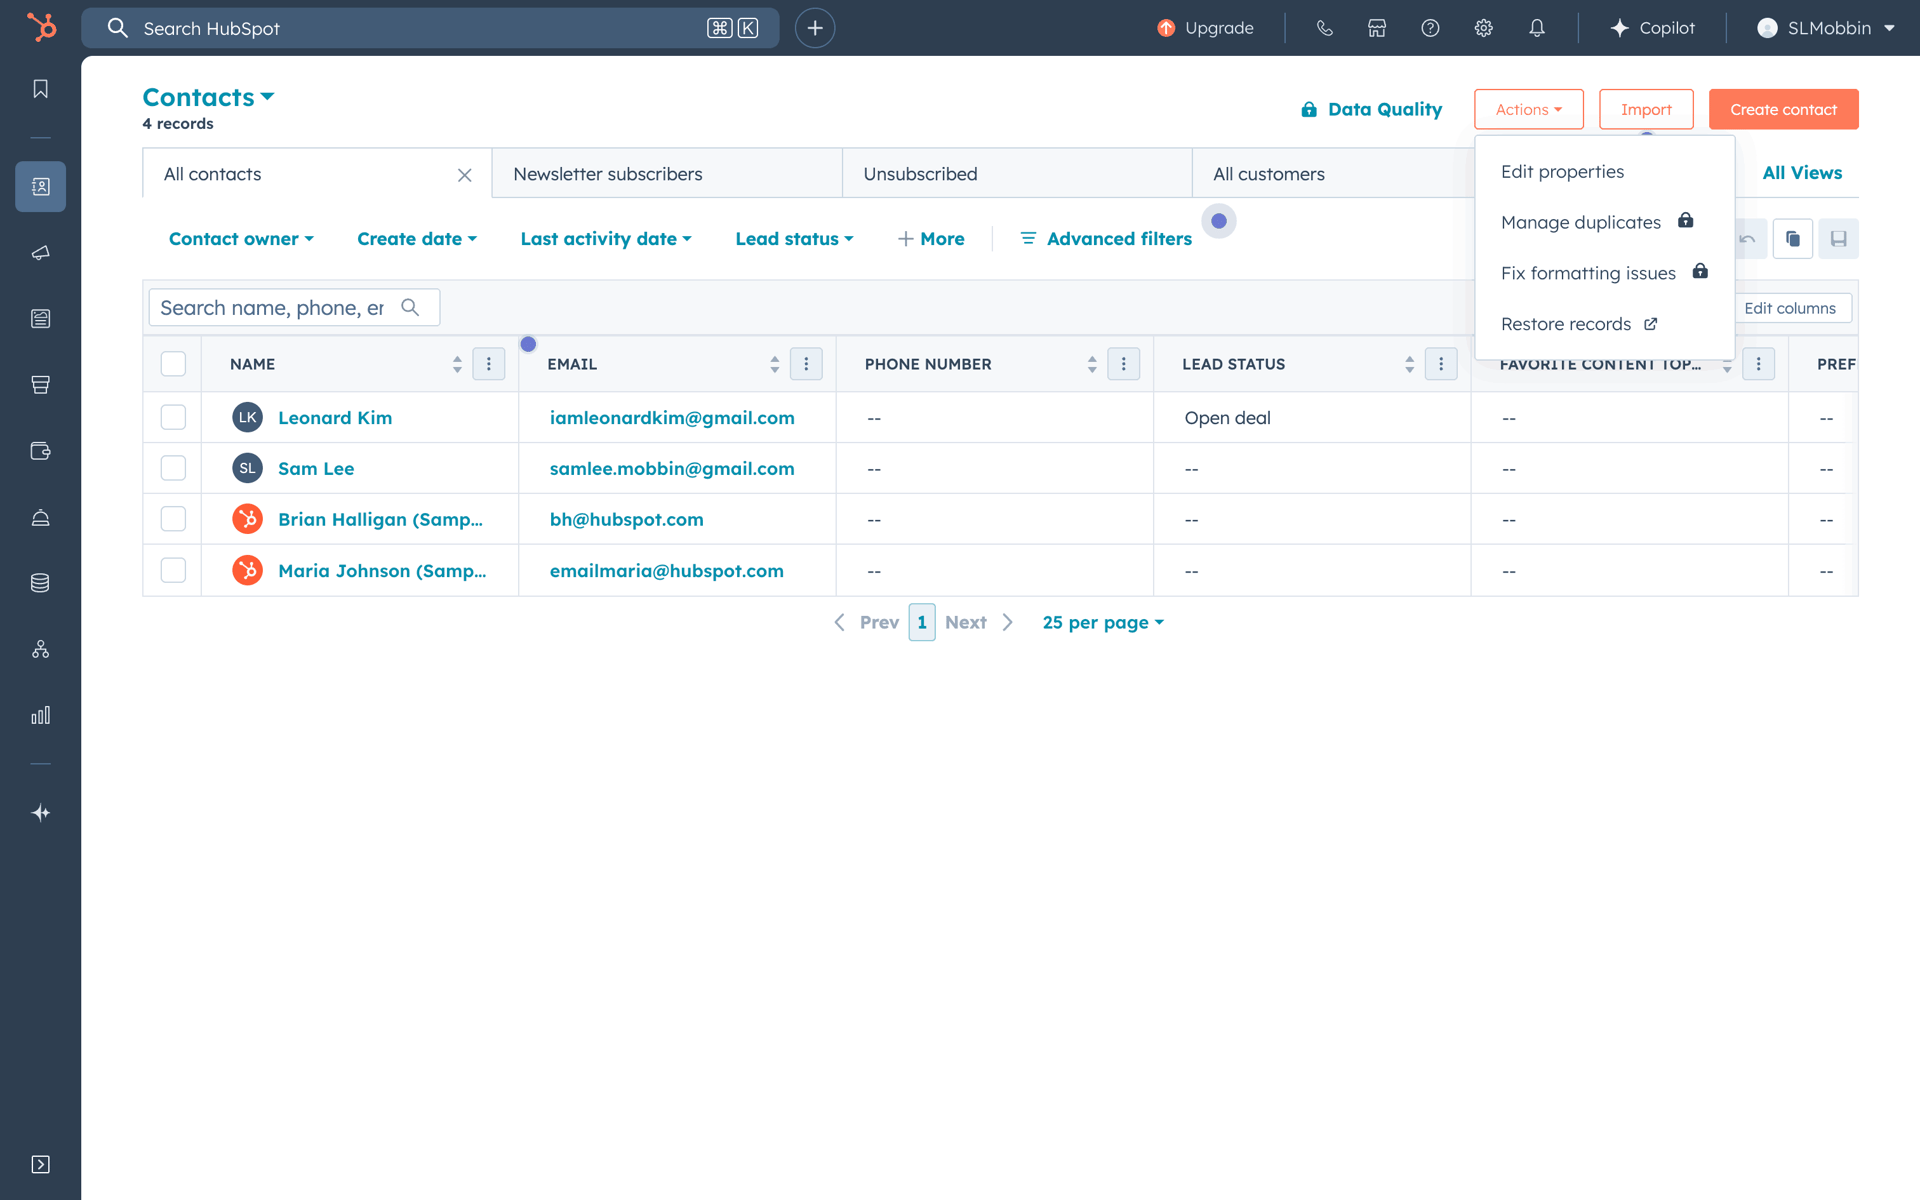Open the Reporting bar chart sidebar icon
Viewport: 1920px width, 1200px height.
coord(40,715)
